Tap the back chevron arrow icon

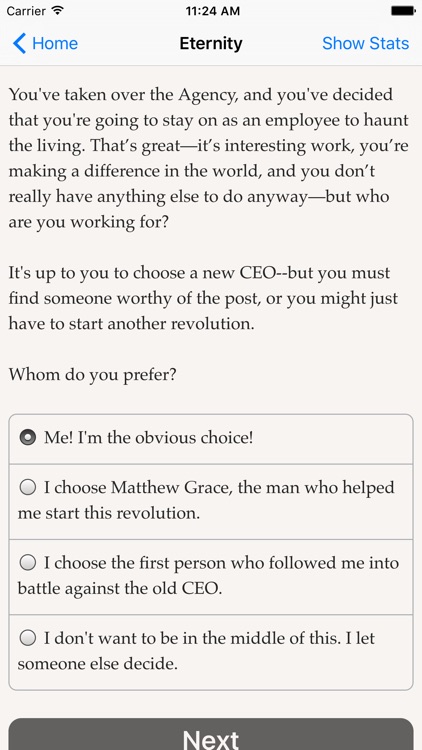point(19,44)
